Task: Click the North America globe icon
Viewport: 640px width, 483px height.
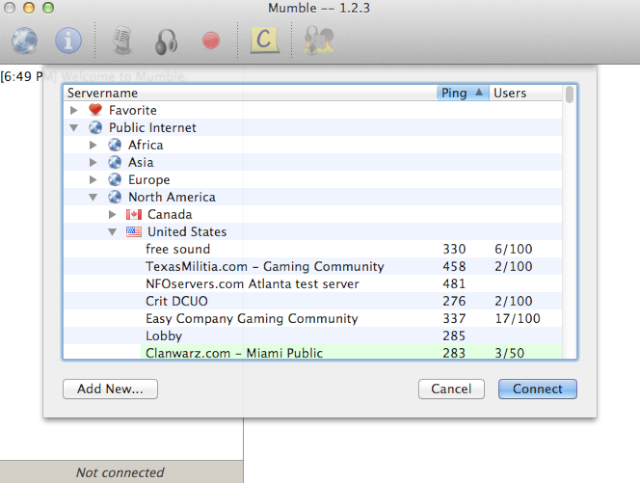Action: coord(115,197)
